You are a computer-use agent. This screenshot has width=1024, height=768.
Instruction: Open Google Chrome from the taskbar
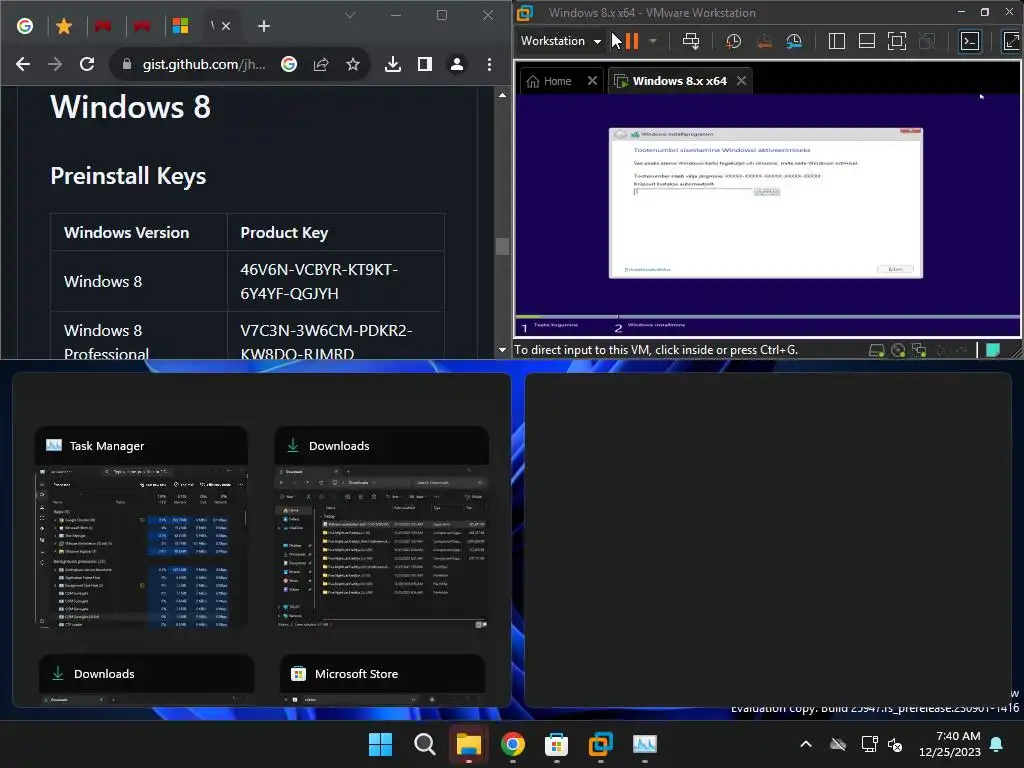pos(513,744)
